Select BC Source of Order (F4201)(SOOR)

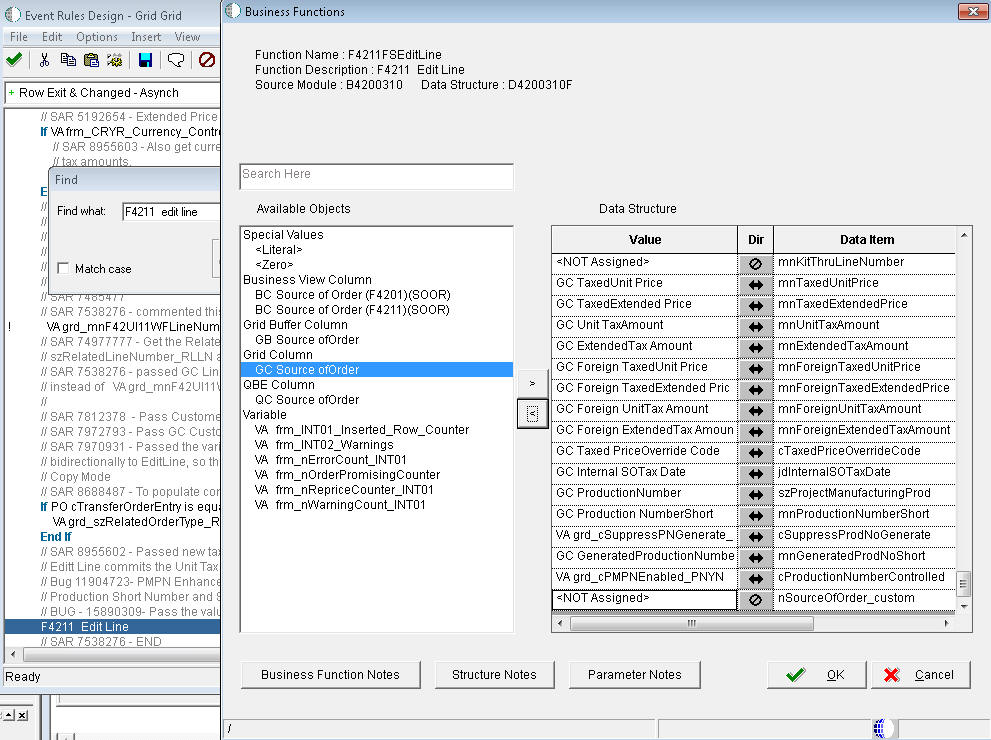click(353, 295)
